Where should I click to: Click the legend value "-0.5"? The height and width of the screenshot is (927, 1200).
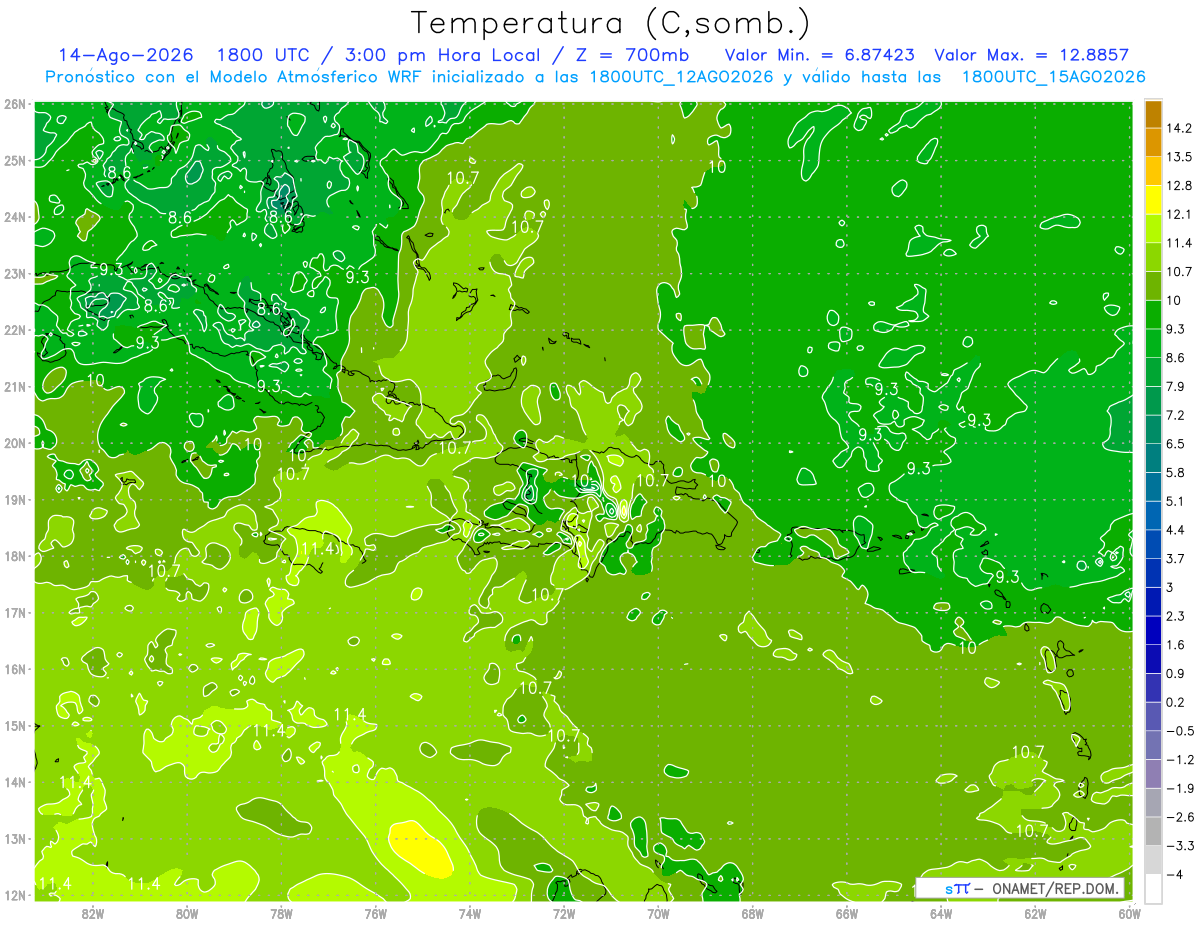point(1180,731)
